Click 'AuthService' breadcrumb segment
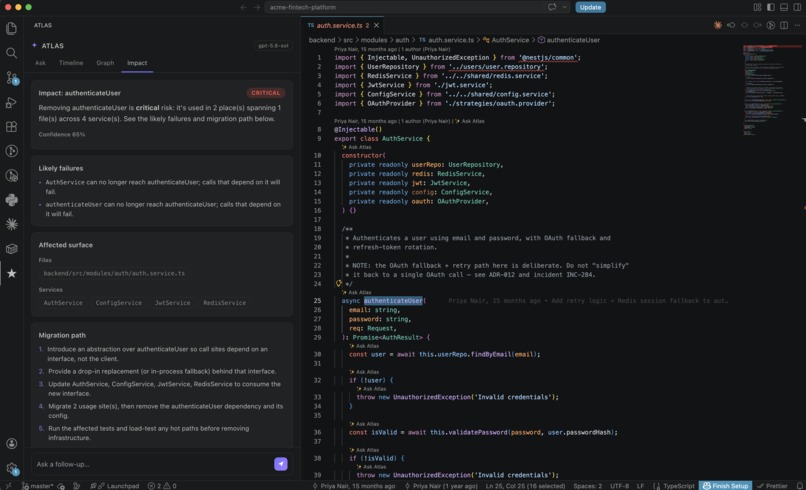Image resolution: width=806 pixels, height=490 pixels. [x=510, y=40]
